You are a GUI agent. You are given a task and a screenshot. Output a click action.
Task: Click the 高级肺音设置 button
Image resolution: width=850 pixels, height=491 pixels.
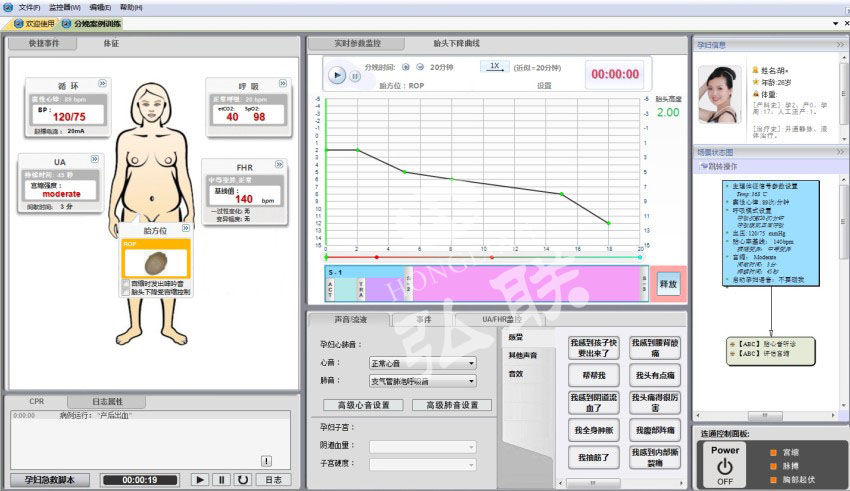452,405
